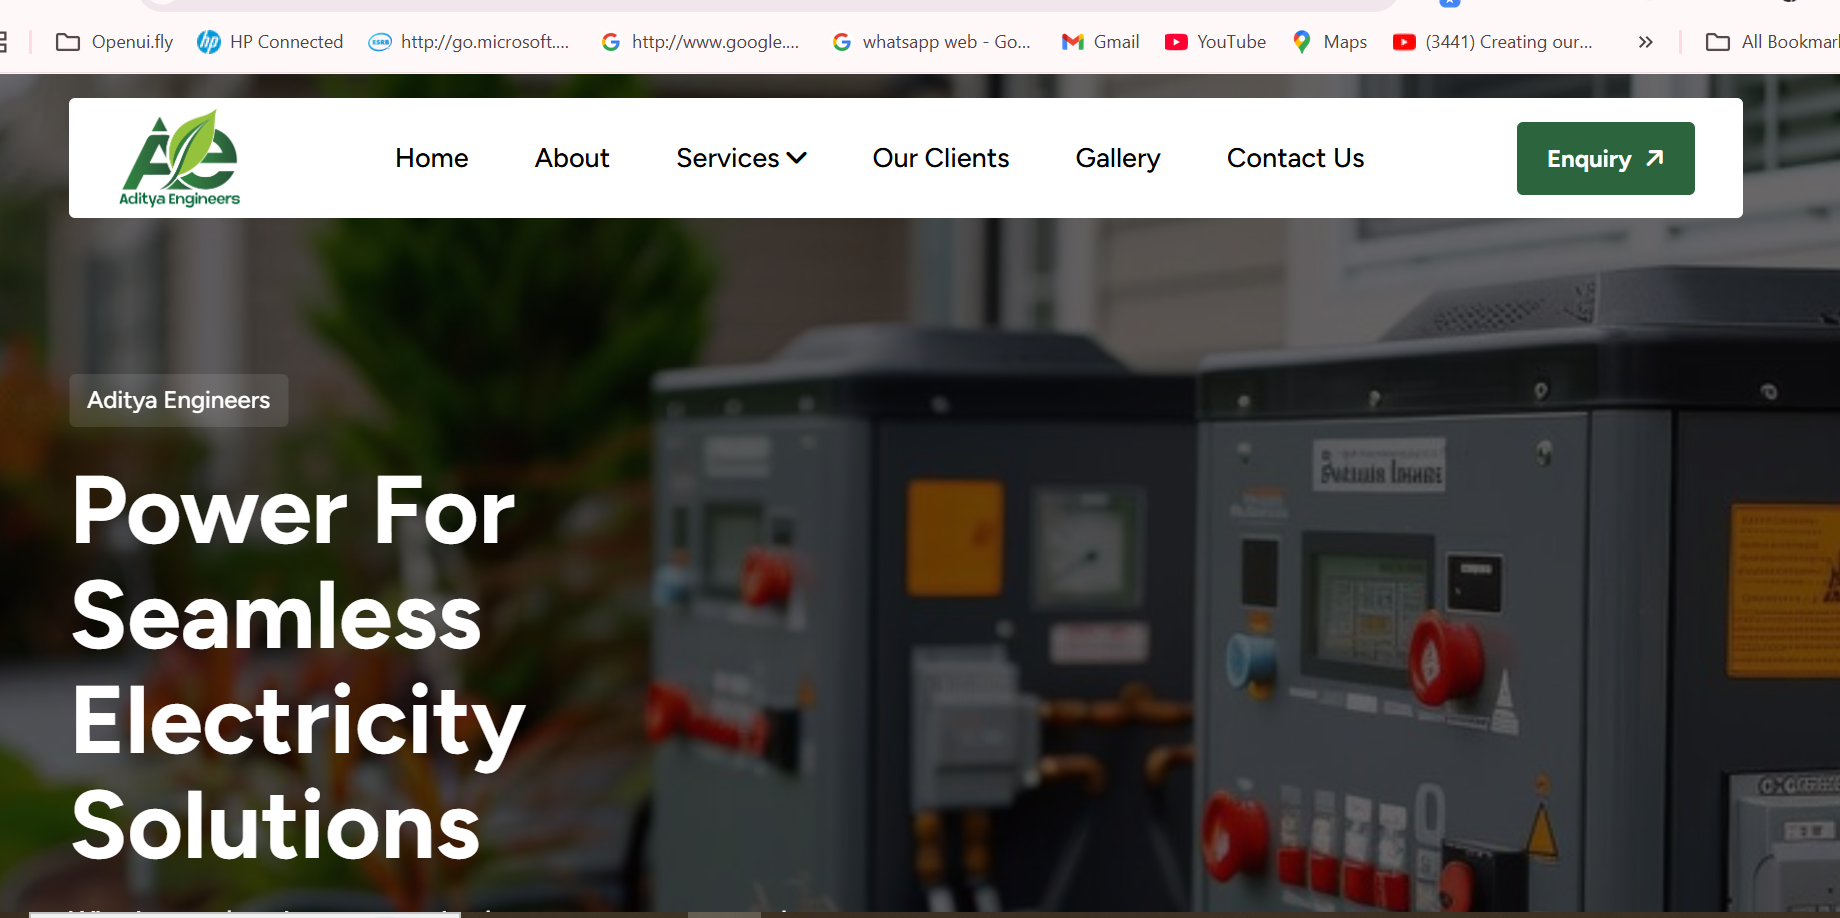Open the www.google bookmark
Image resolution: width=1840 pixels, height=918 pixels.
point(700,42)
